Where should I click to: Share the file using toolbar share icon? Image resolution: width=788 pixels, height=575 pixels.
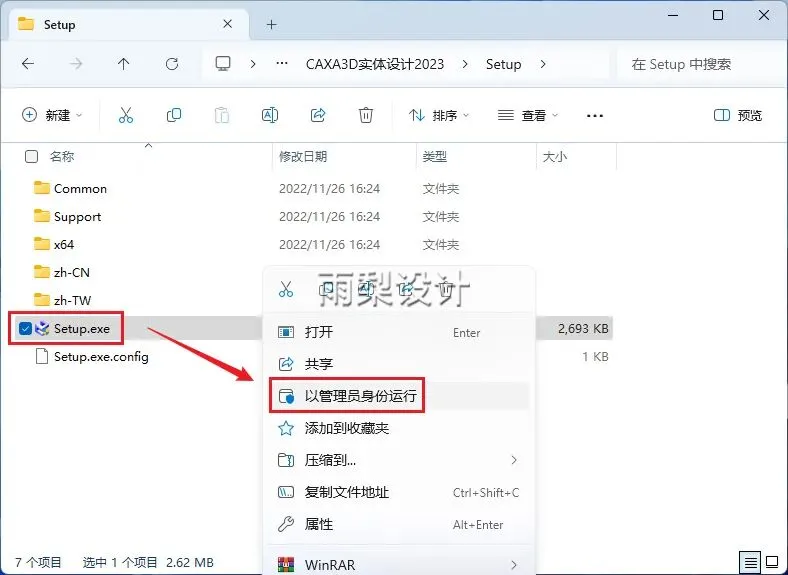tap(318, 115)
